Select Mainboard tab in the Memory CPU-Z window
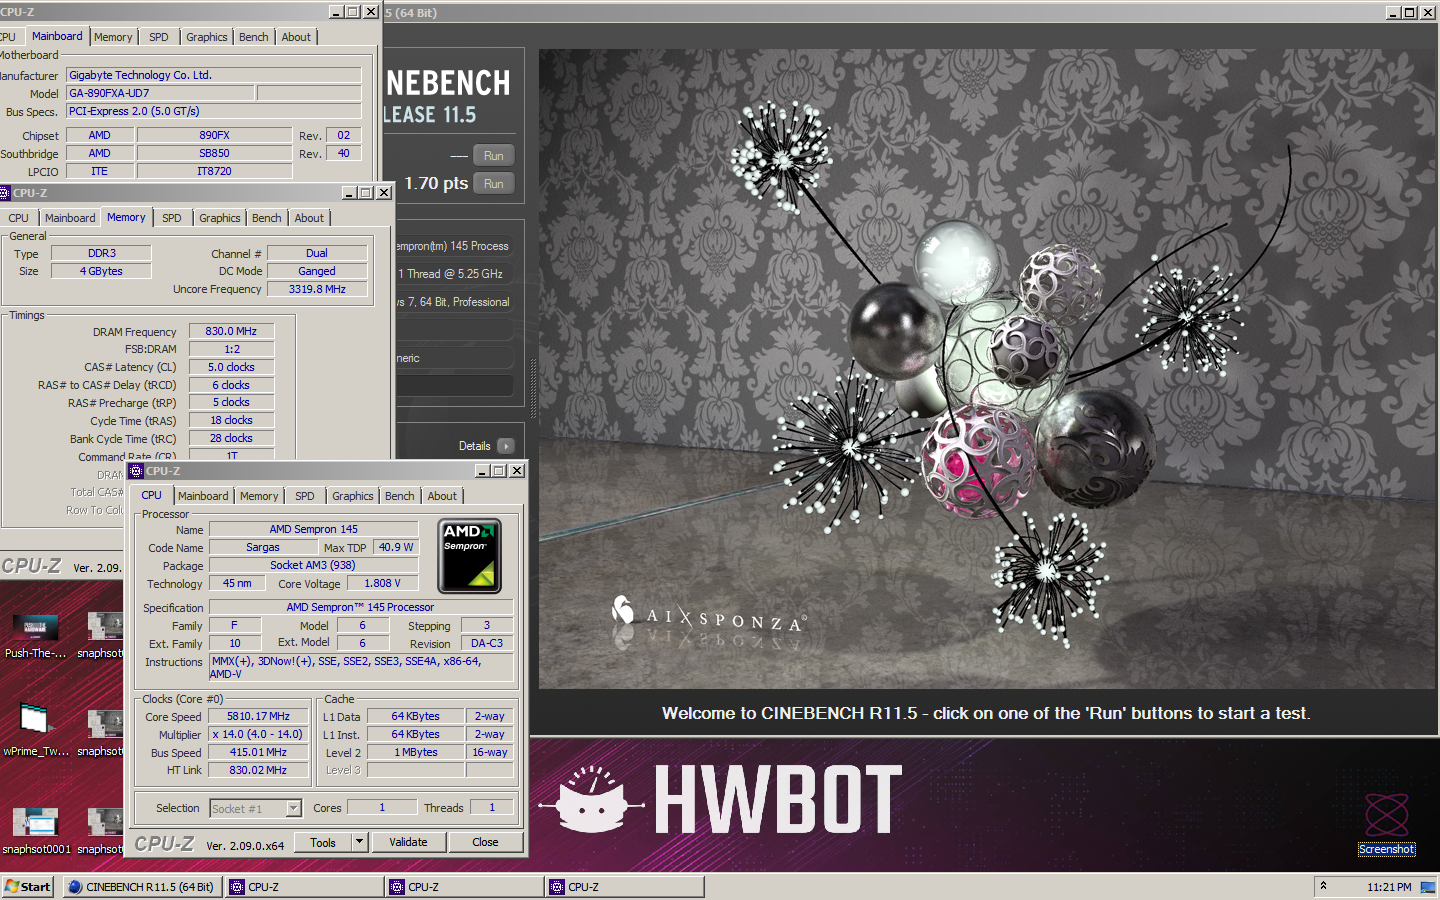 click(x=70, y=218)
